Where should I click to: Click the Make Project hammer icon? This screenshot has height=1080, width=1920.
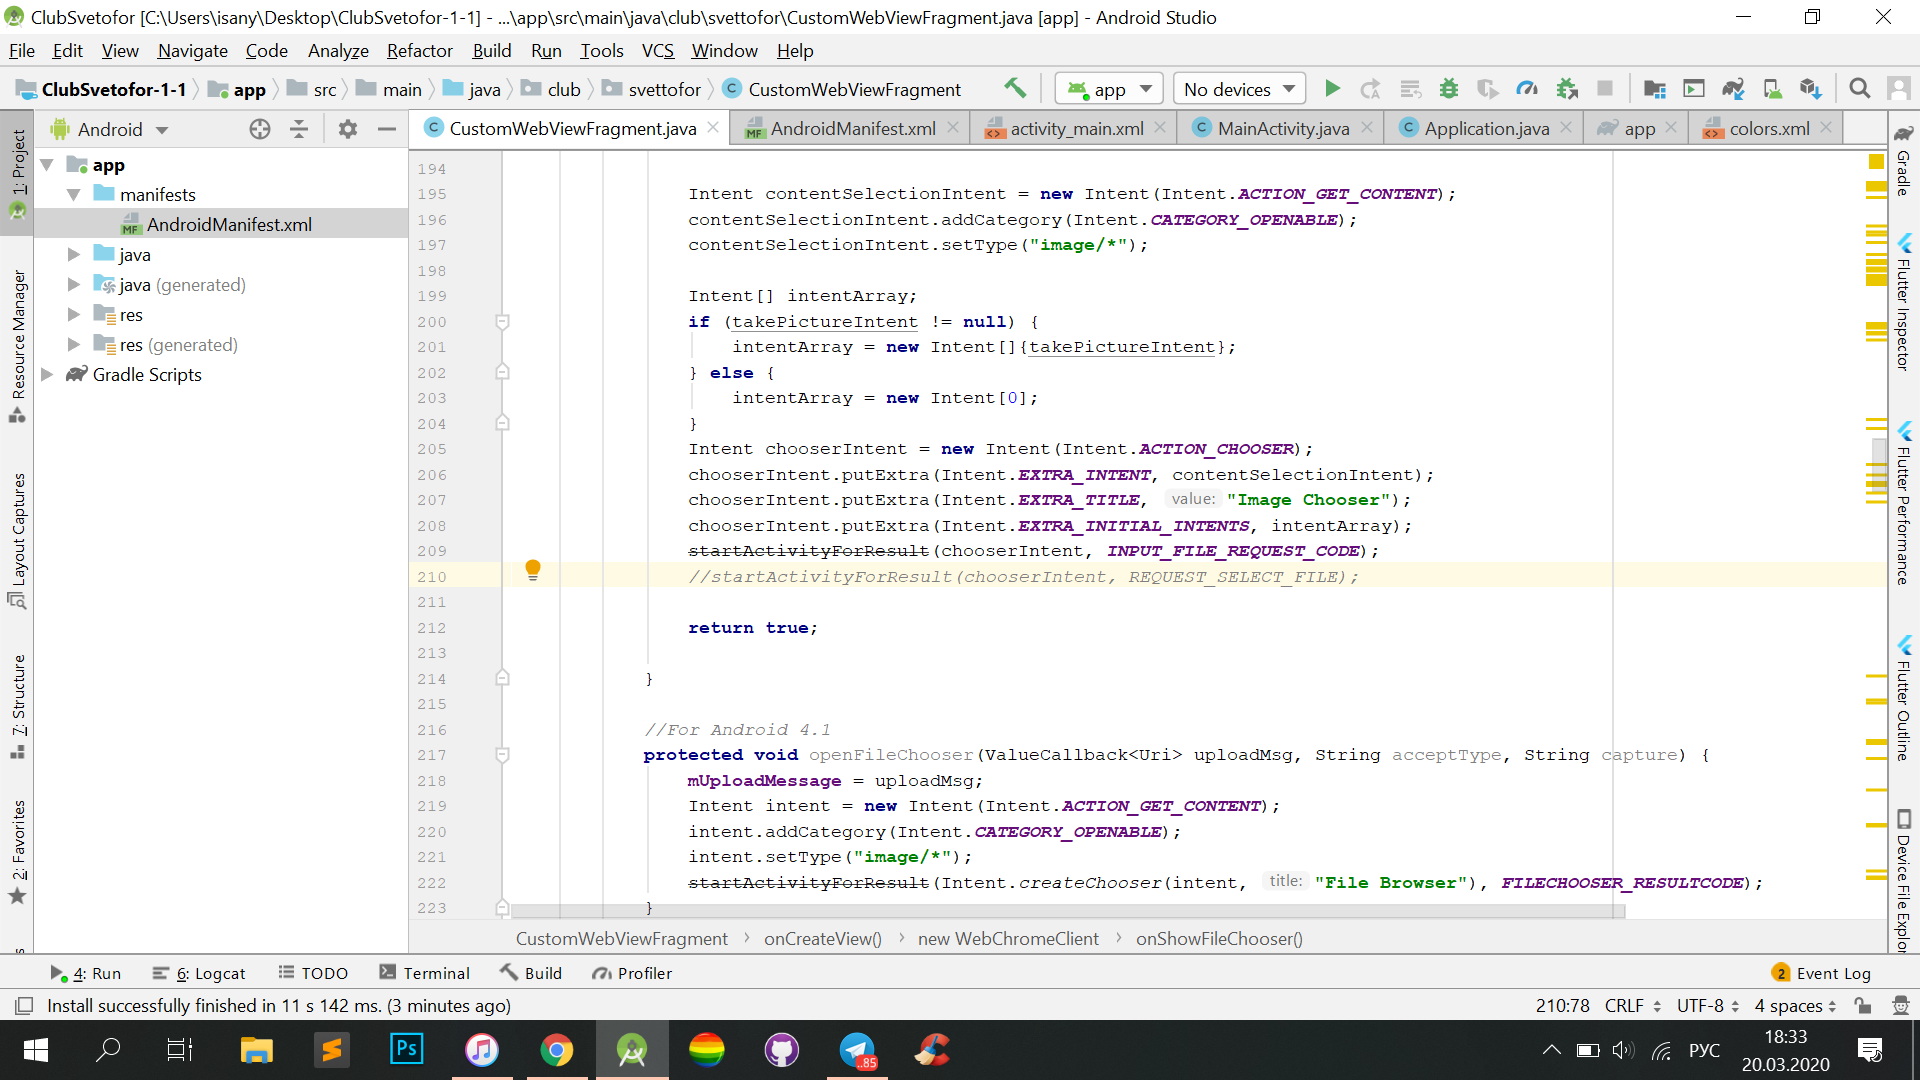1015,89
